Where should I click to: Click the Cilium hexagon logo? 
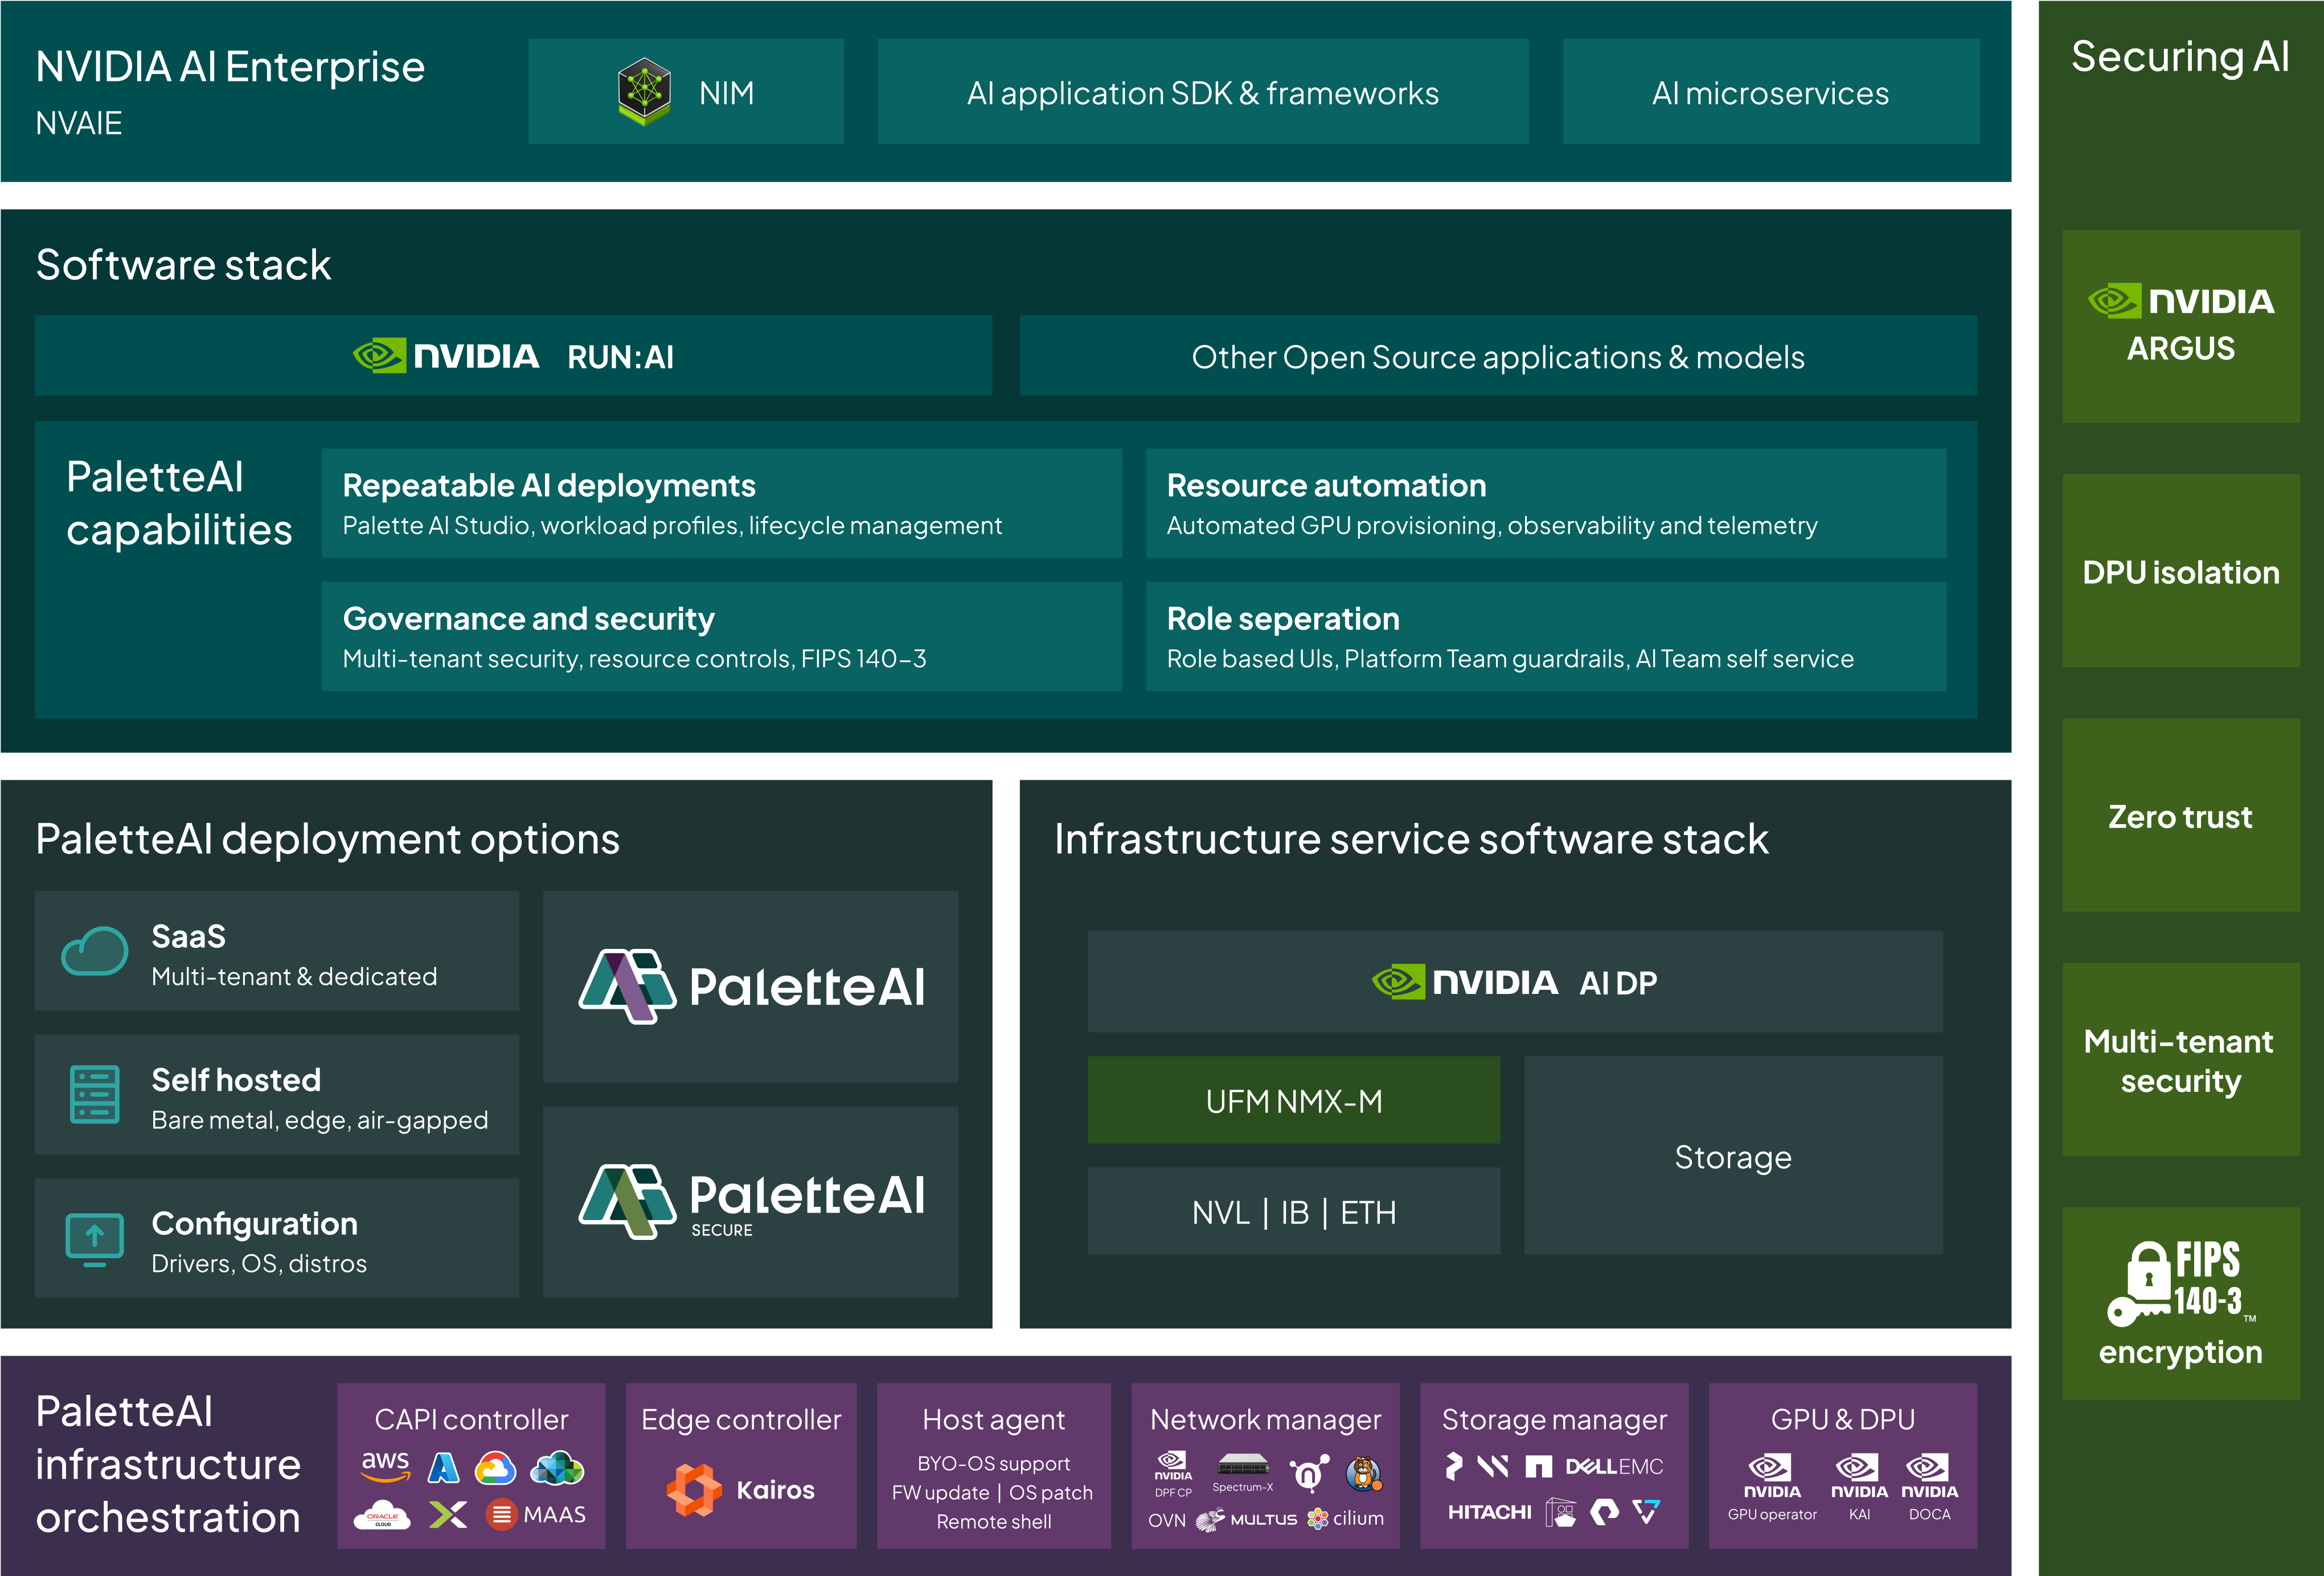pos(1318,1518)
